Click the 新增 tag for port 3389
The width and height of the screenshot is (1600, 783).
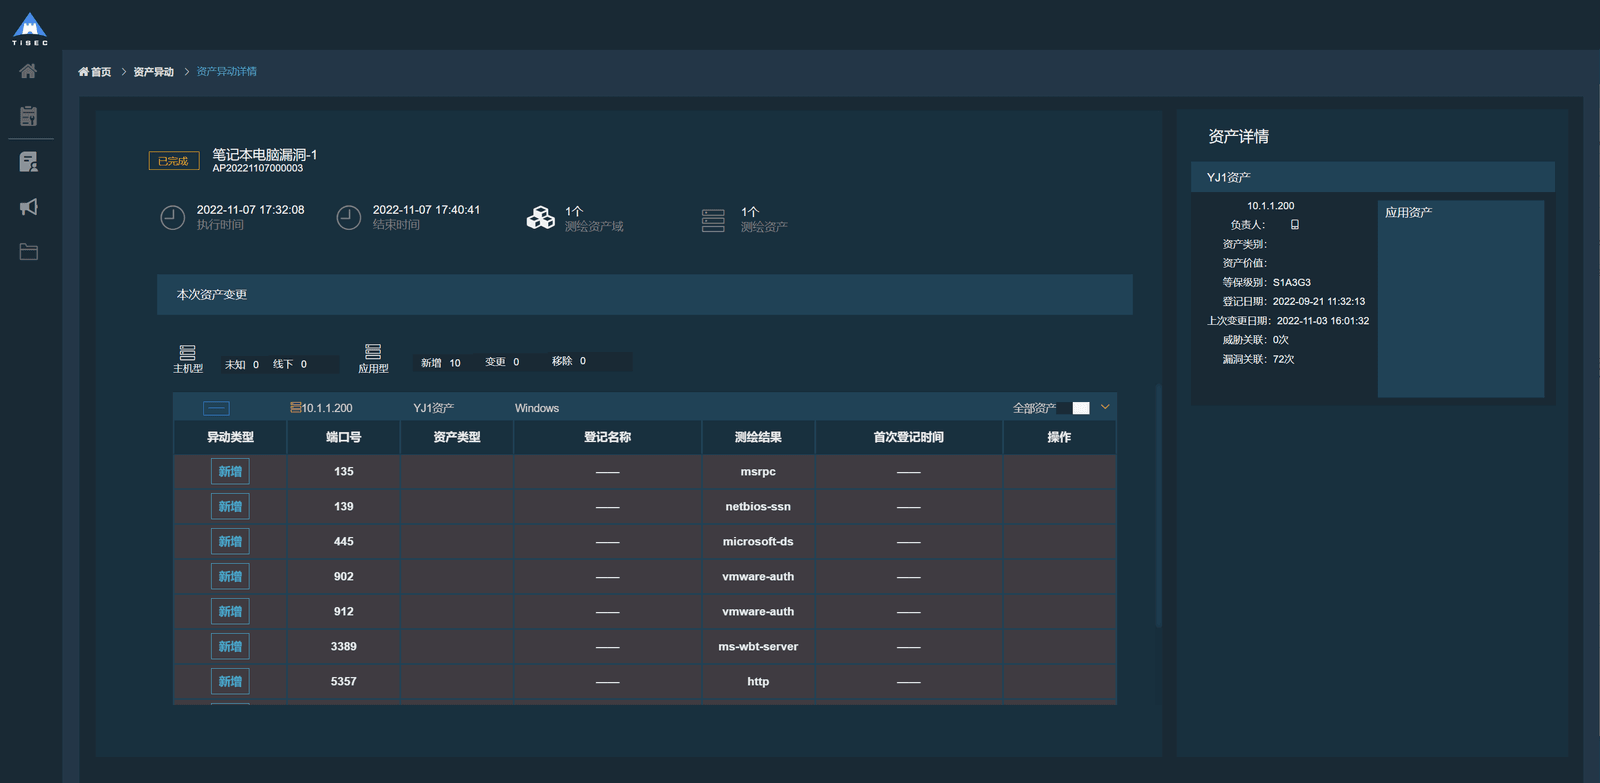click(x=230, y=647)
